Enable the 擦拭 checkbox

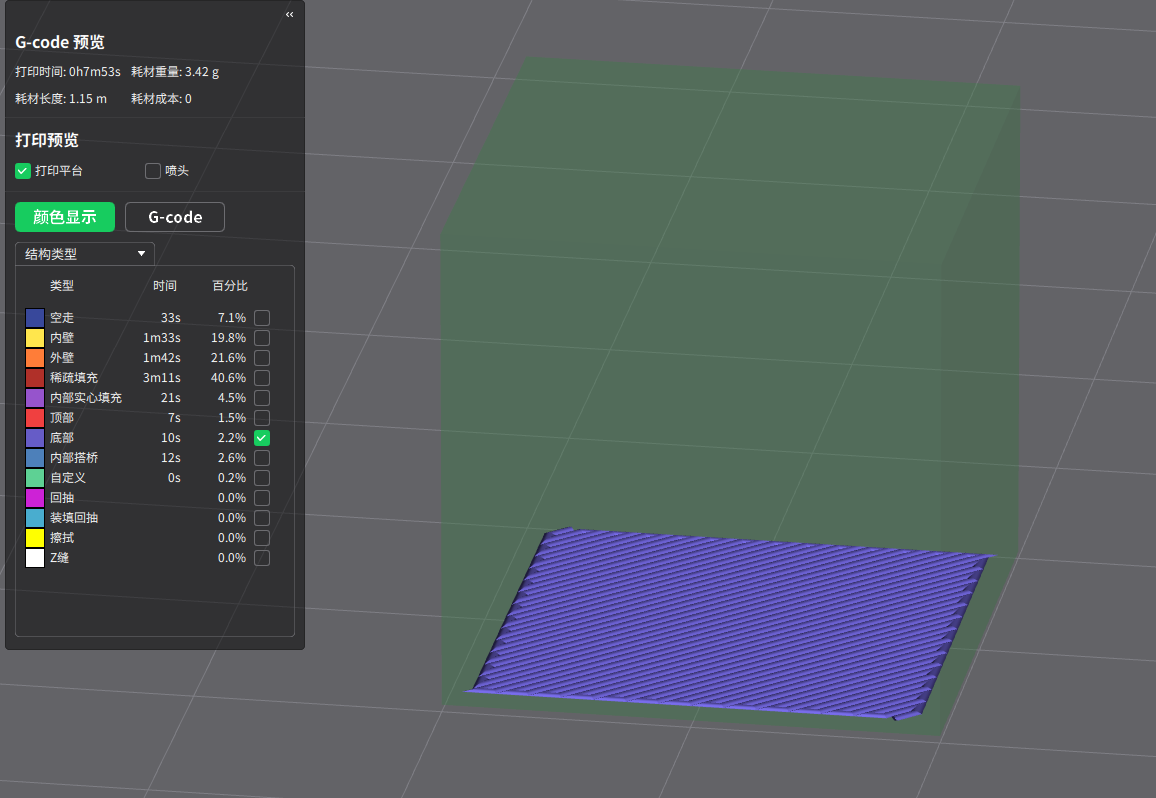click(x=262, y=538)
